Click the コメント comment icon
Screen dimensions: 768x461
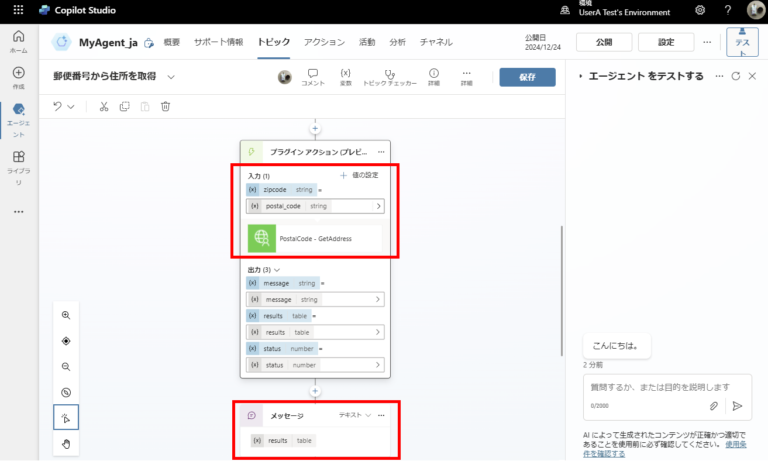click(313, 77)
